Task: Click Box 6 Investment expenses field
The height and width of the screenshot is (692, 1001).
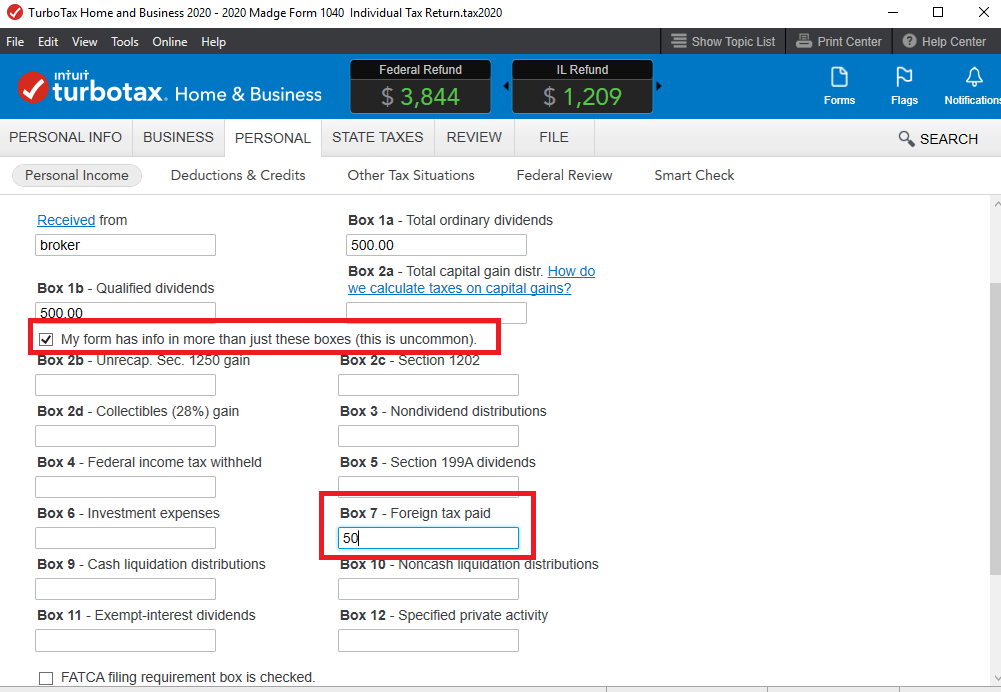Action: coord(125,538)
